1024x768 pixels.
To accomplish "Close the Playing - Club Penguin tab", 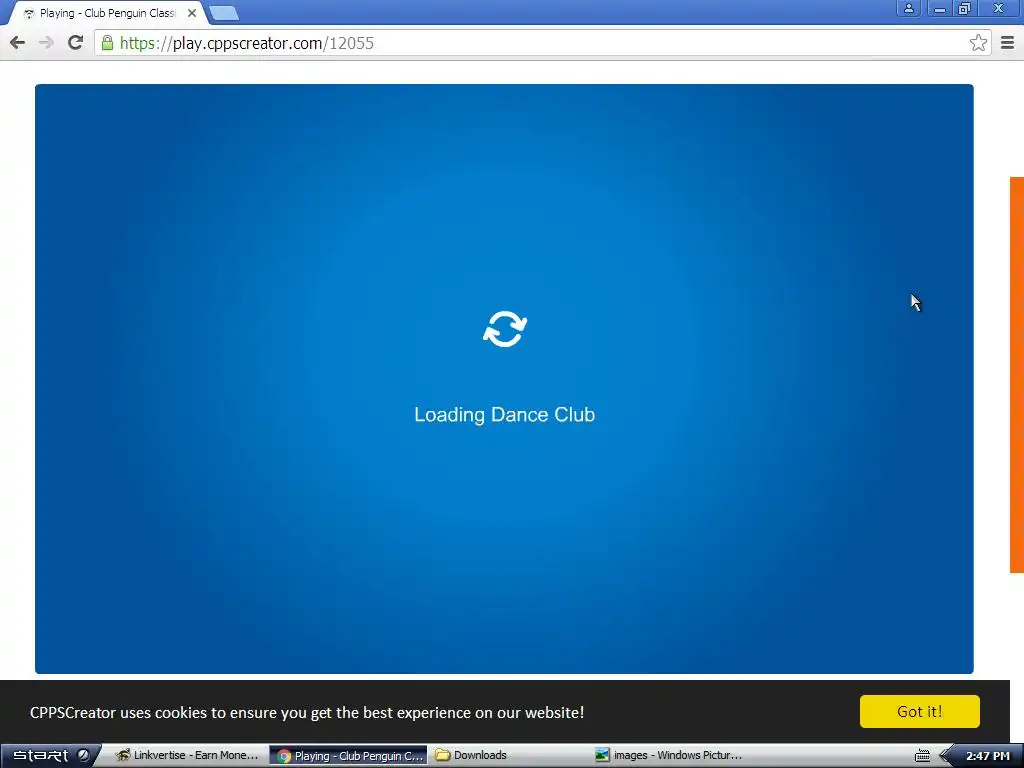I will 191,13.
